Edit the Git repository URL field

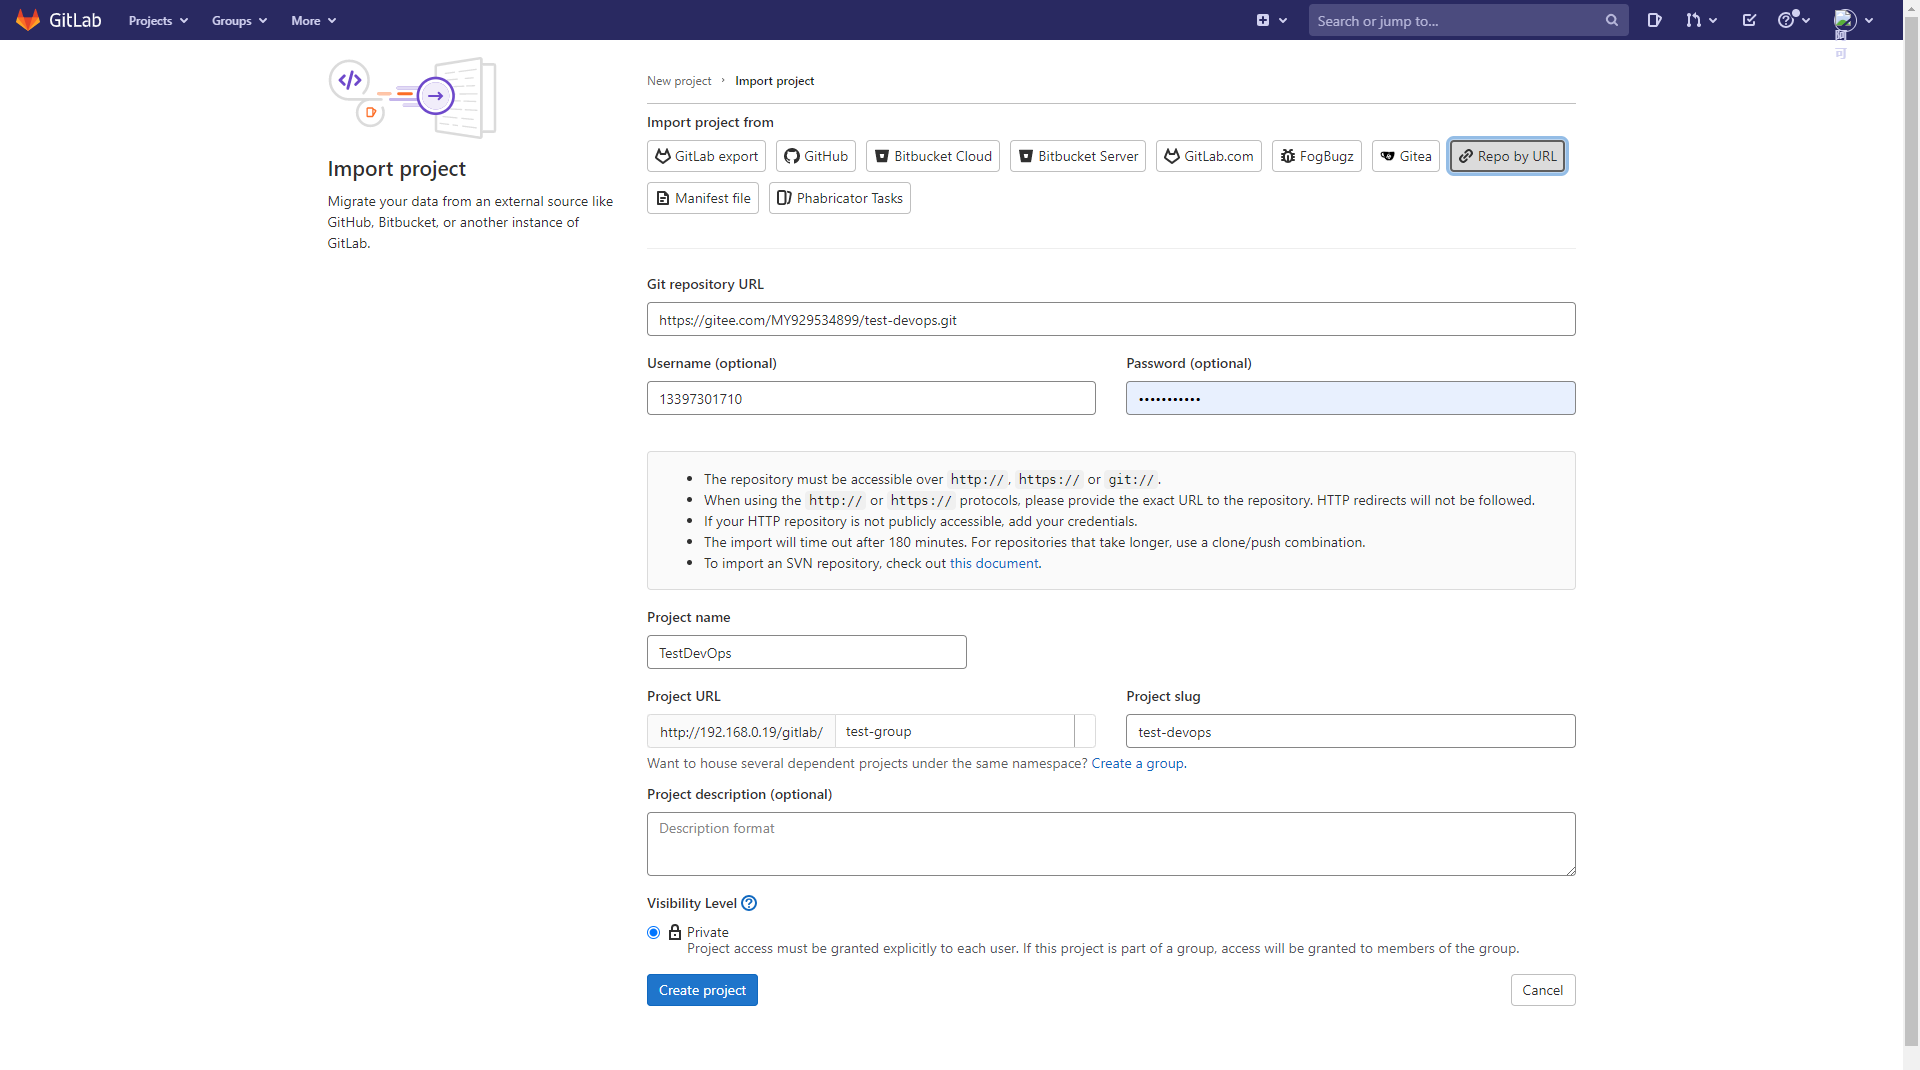1111,319
